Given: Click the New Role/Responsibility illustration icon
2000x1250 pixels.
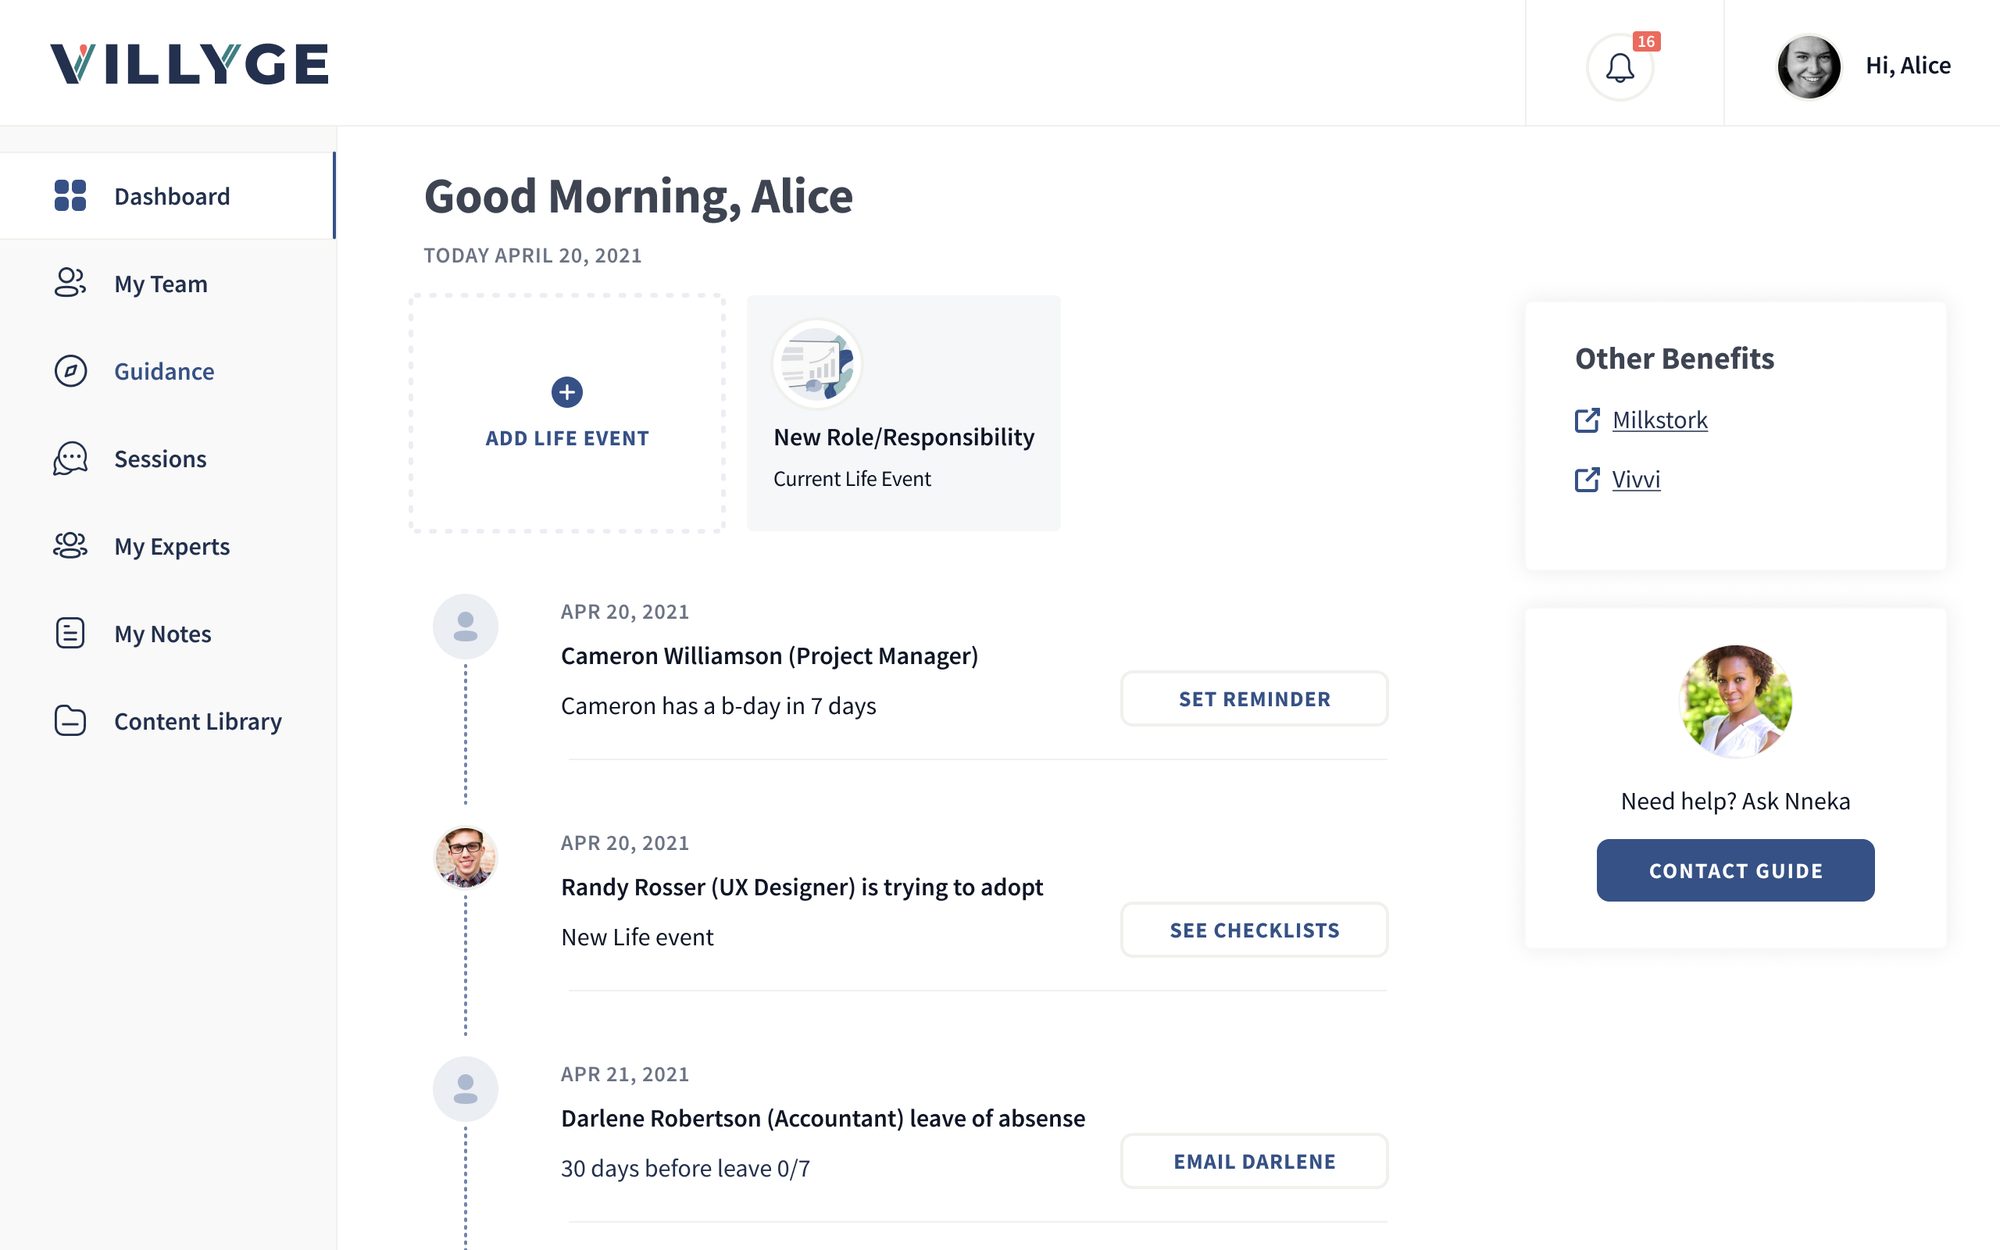Looking at the screenshot, I should pyautogui.click(x=817, y=364).
